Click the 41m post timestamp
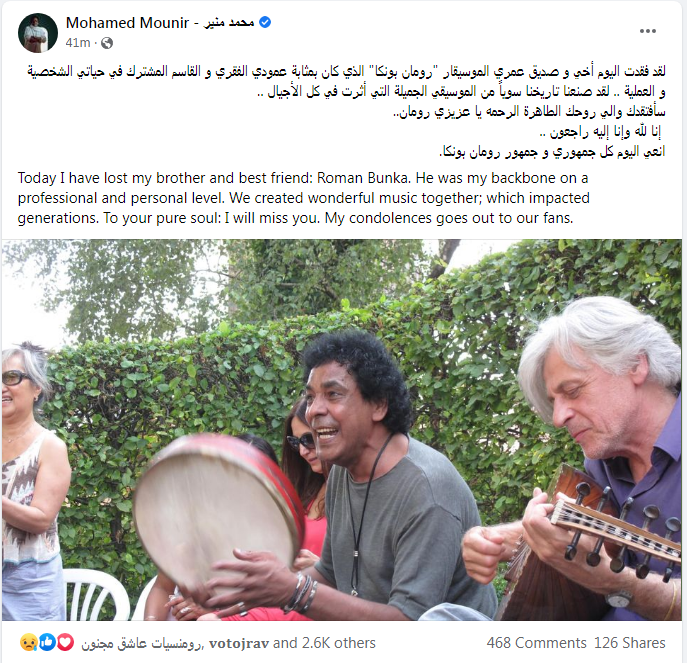The height and width of the screenshot is (663, 687). click(x=78, y=43)
